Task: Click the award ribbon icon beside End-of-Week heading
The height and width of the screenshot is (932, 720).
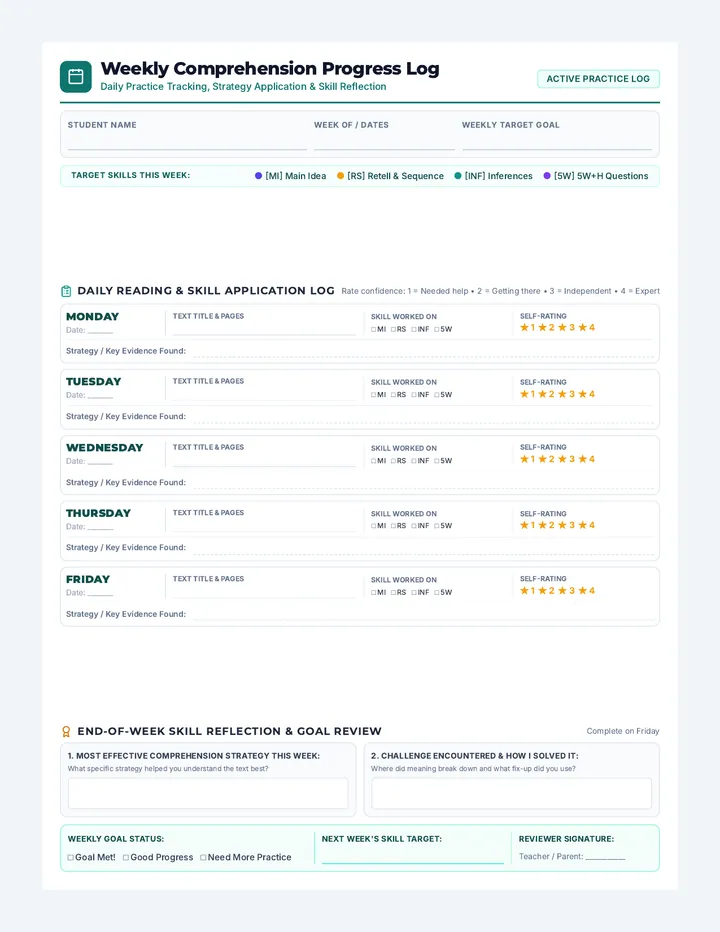Action: (x=66, y=732)
